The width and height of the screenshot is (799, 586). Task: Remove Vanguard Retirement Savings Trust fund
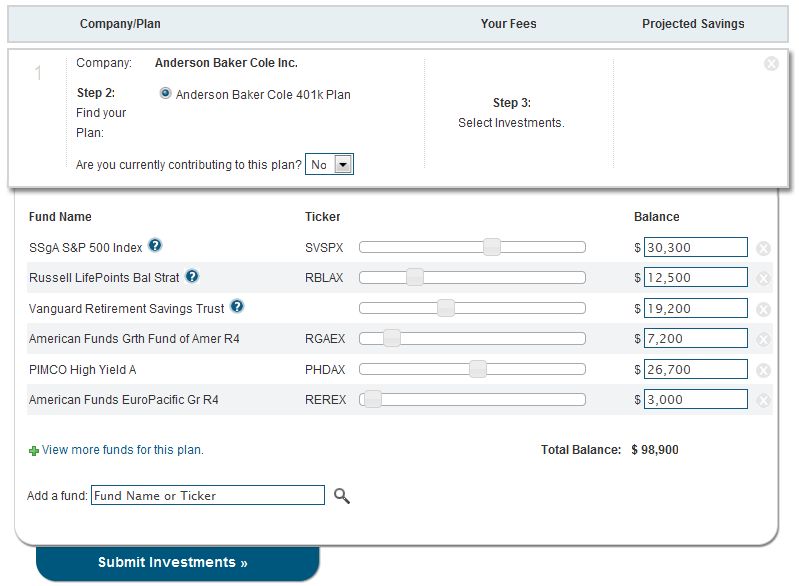pos(763,309)
